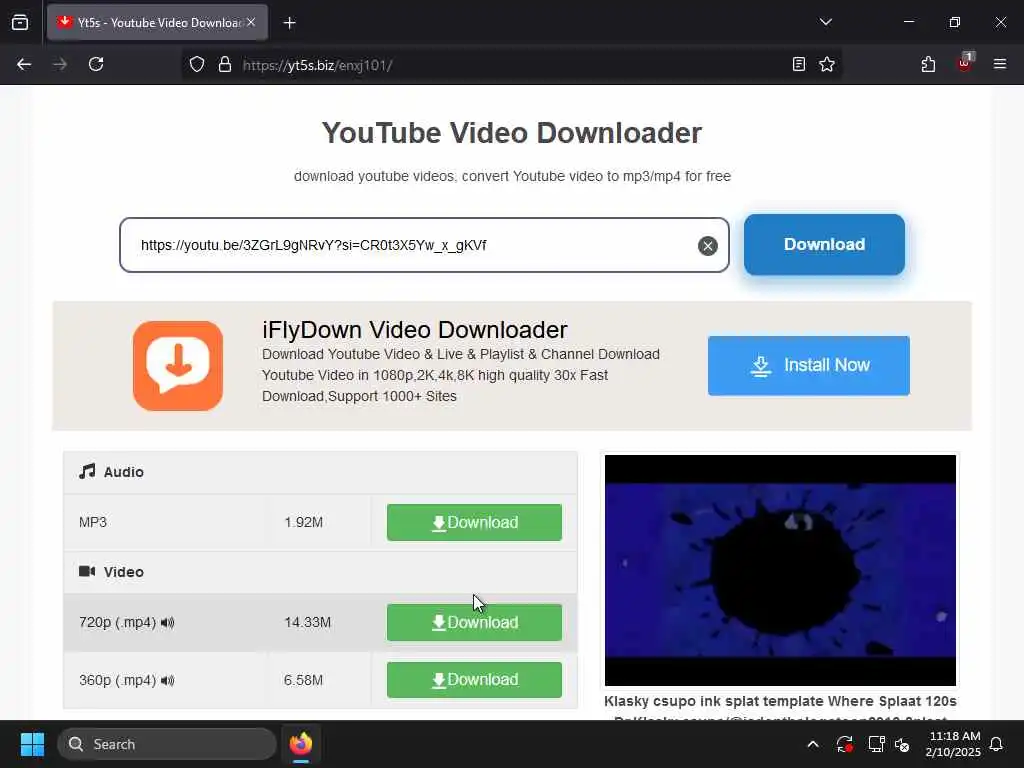Close the Yt5s browser tab
The height and width of the screenshot is (768, 1024).
click(x=251, y=22)
